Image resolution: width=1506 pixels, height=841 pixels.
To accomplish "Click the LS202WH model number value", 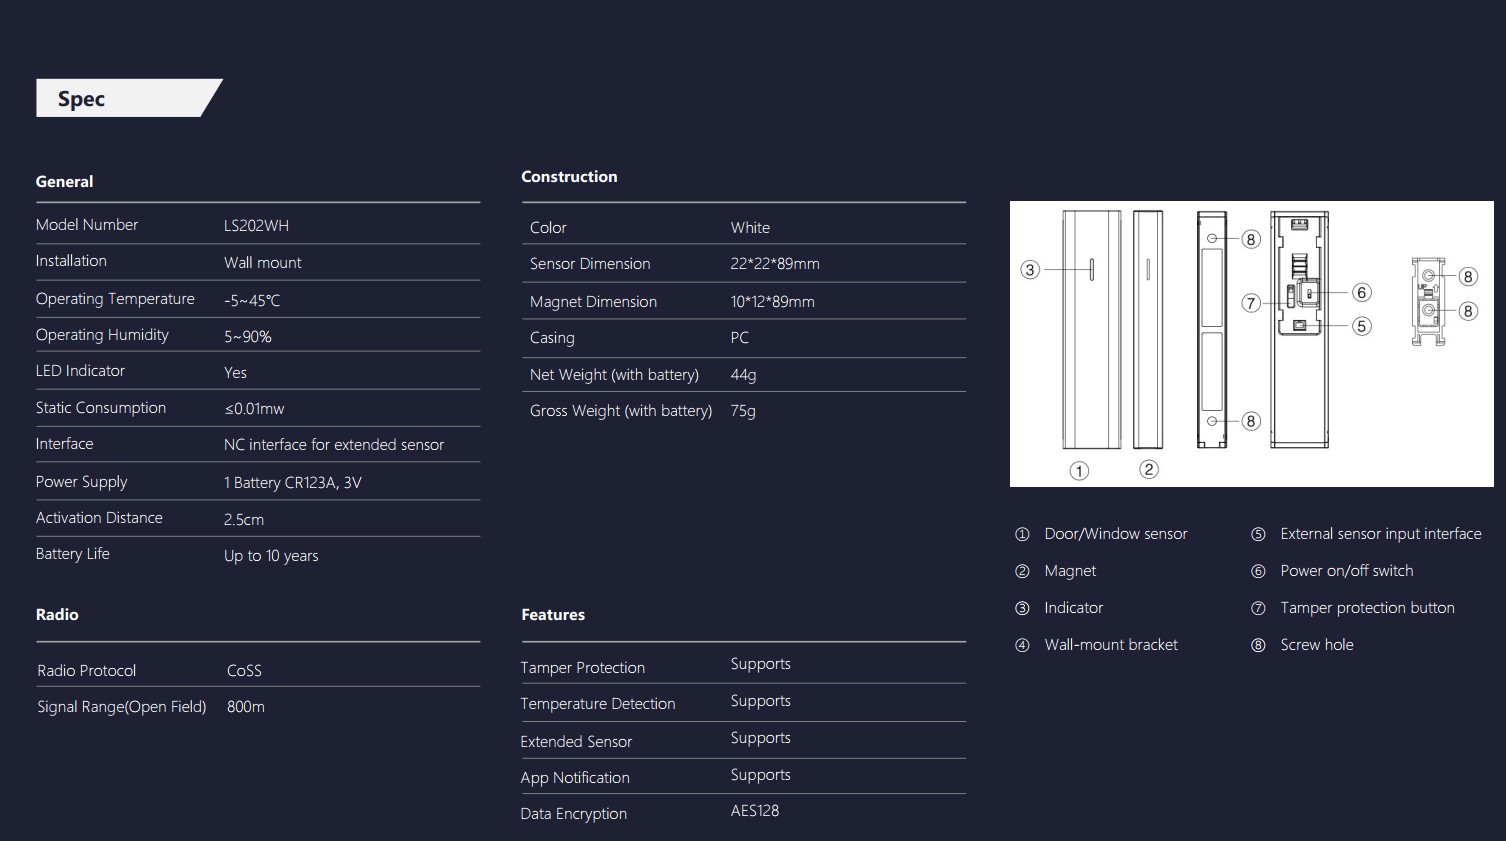I will click(x=256, y=226).
